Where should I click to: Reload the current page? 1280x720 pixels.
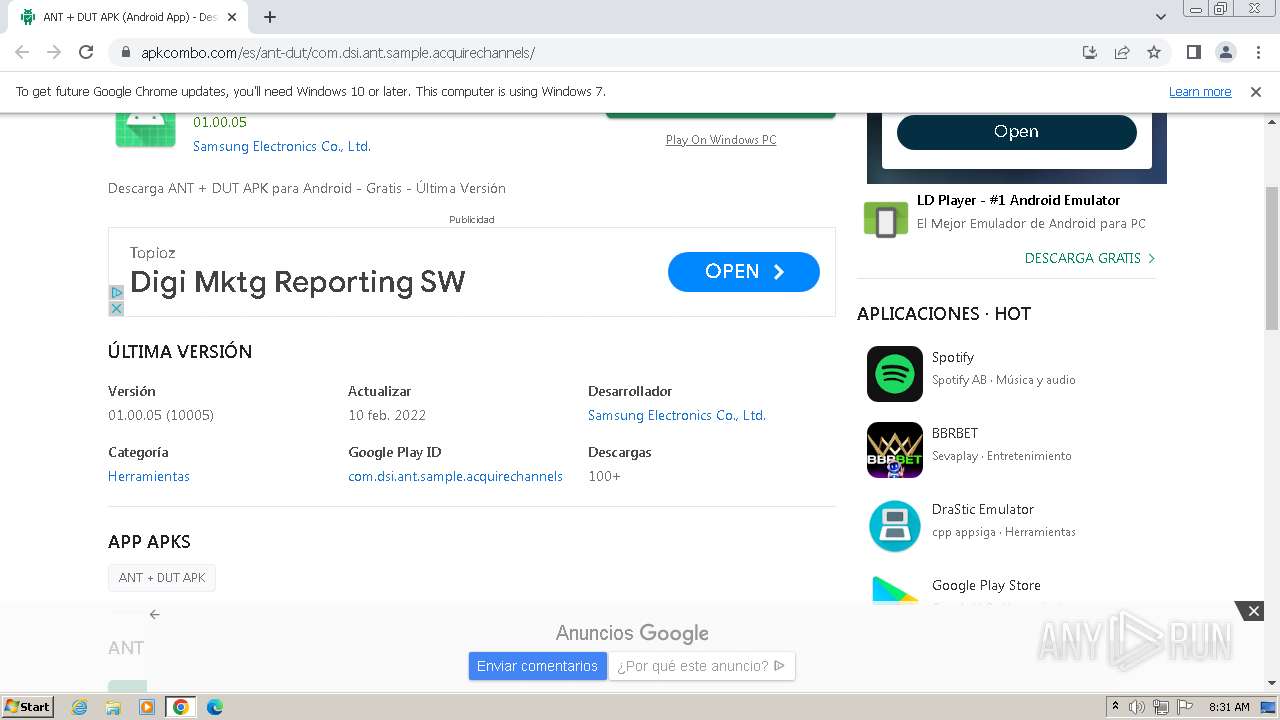click(86, 52)
